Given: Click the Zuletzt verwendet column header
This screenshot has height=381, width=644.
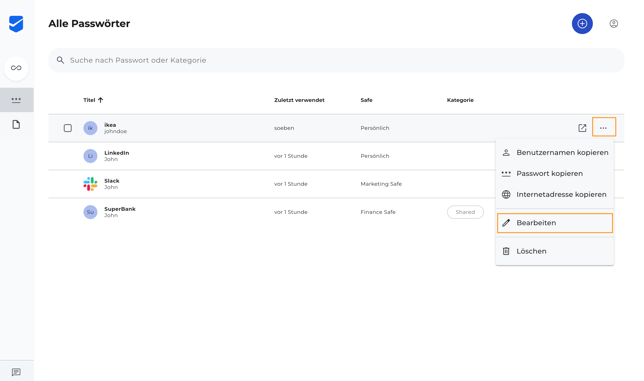Looking at the screenshot, I should 299,100.
